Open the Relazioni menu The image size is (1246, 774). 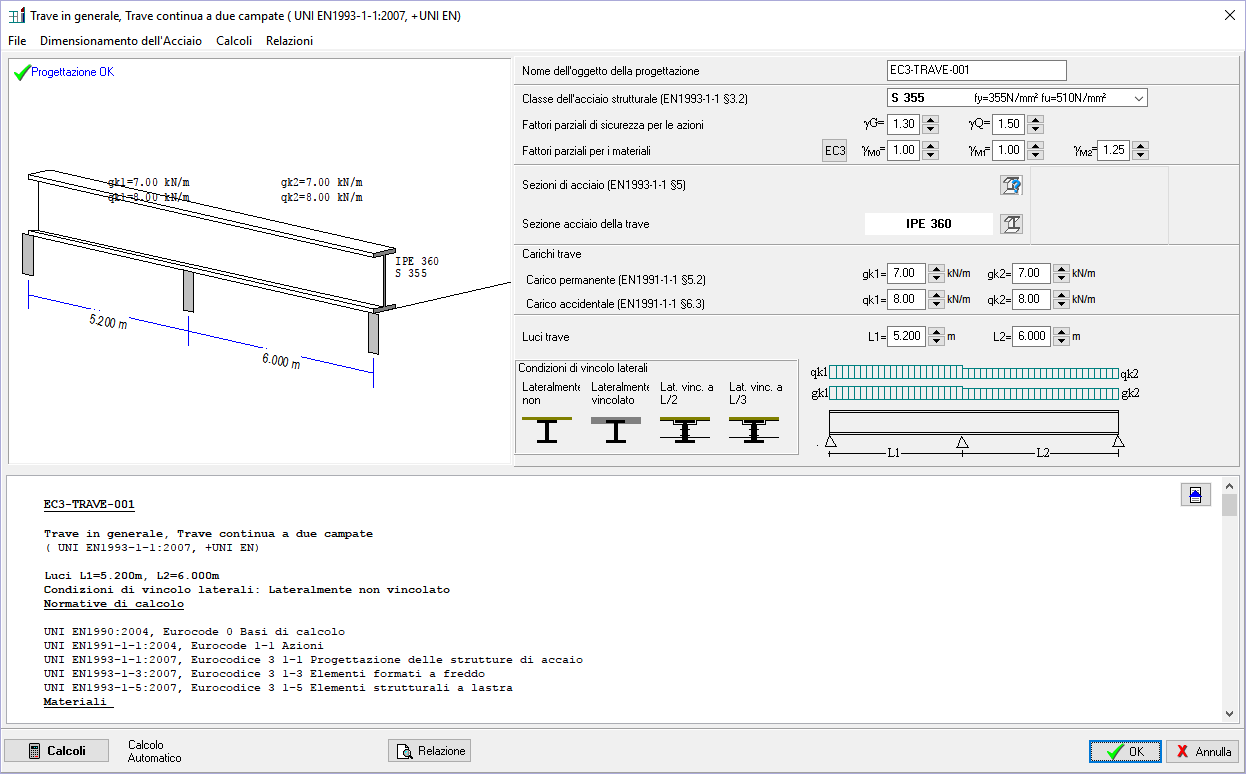[289, 41]
